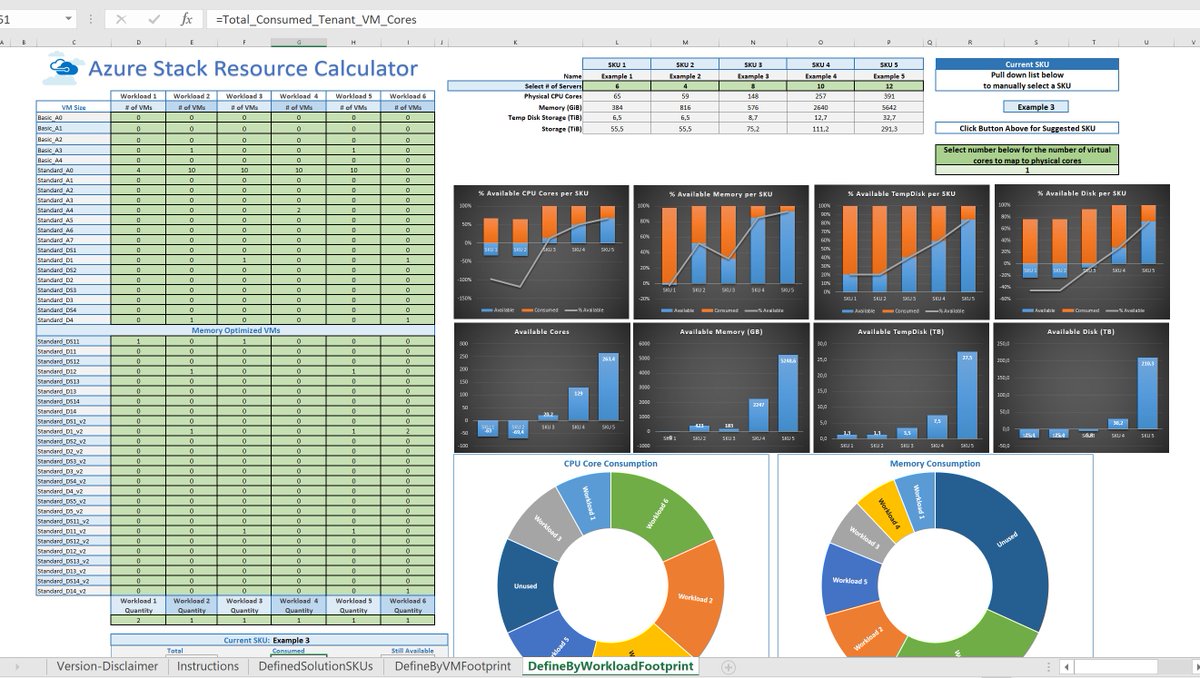Viewport: 1200px width, 678px height.
Task: Click the formula bar three-dot handle
Action: tap(91, 19)
